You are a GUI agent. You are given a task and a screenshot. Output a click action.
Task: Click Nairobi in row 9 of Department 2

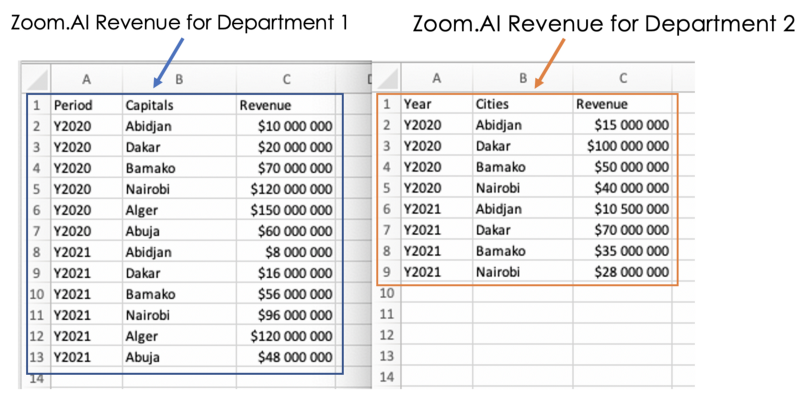click(522, 272)
